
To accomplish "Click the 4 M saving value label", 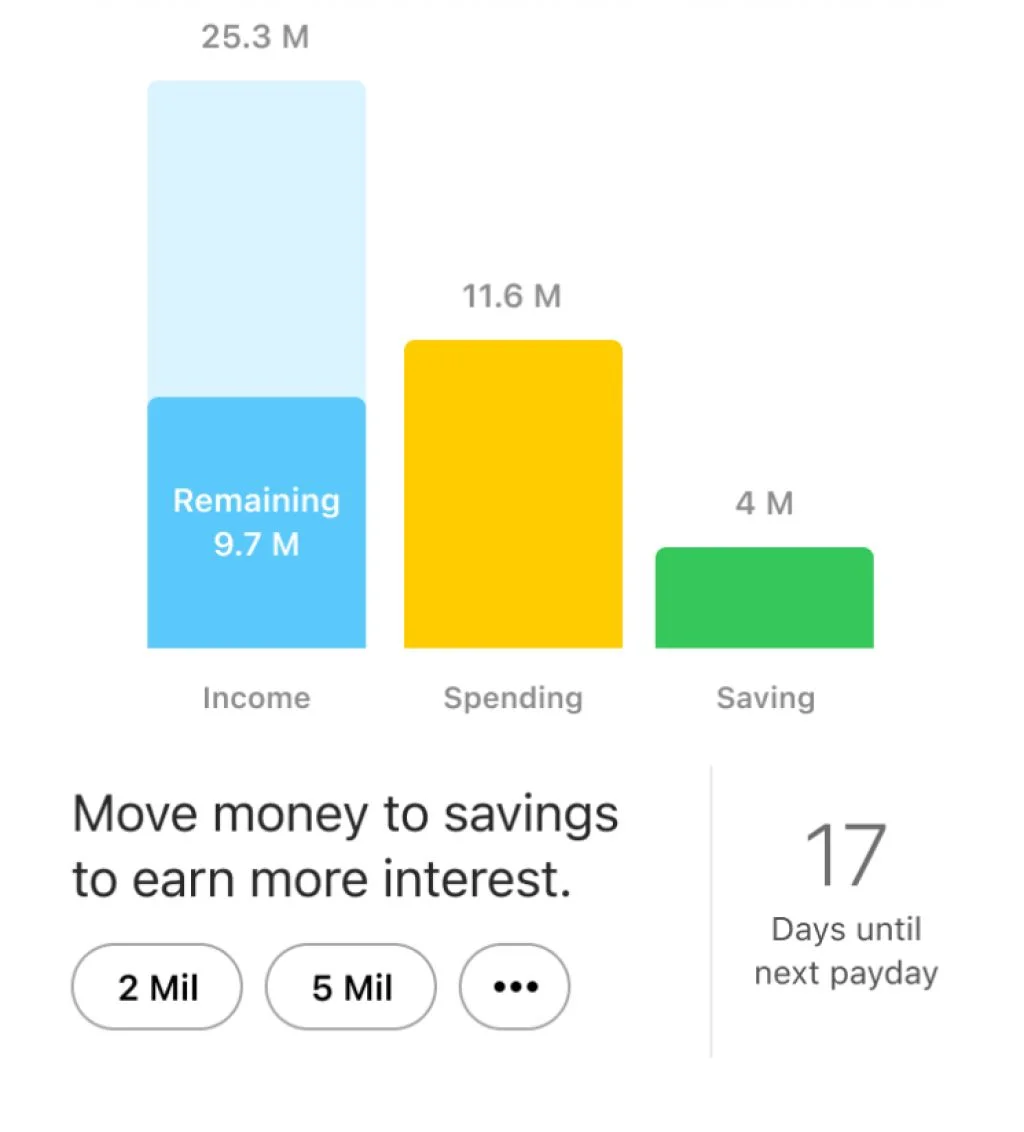I will click(764, 504).
